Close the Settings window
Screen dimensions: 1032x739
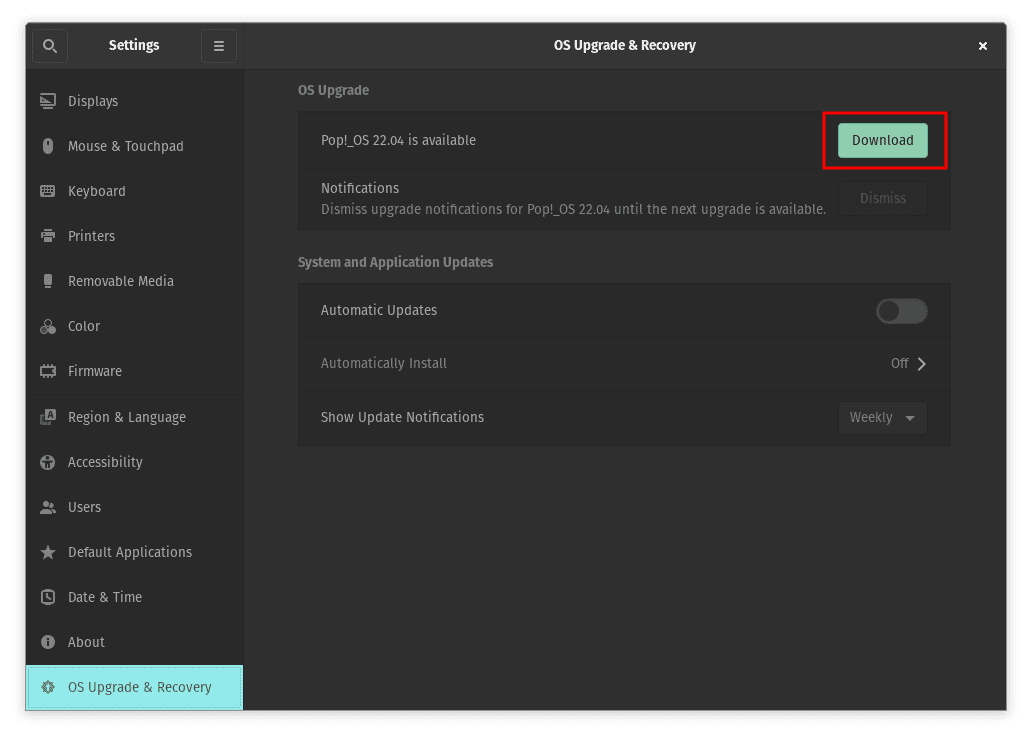983,45
